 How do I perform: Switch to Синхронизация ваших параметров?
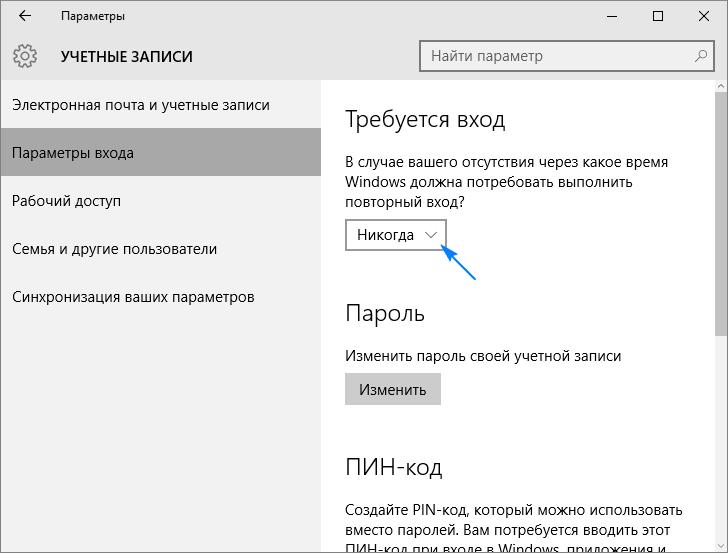point(133,297)
